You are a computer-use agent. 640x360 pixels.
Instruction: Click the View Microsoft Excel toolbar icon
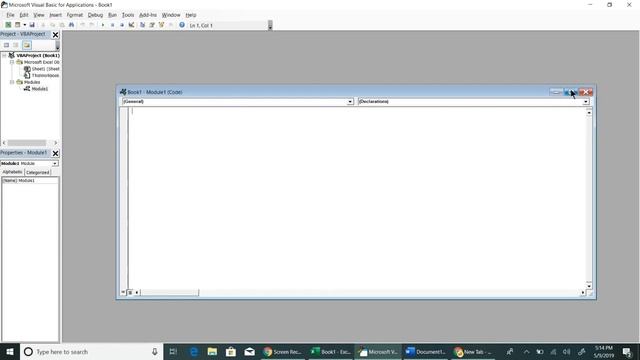[x=8, y=25]
